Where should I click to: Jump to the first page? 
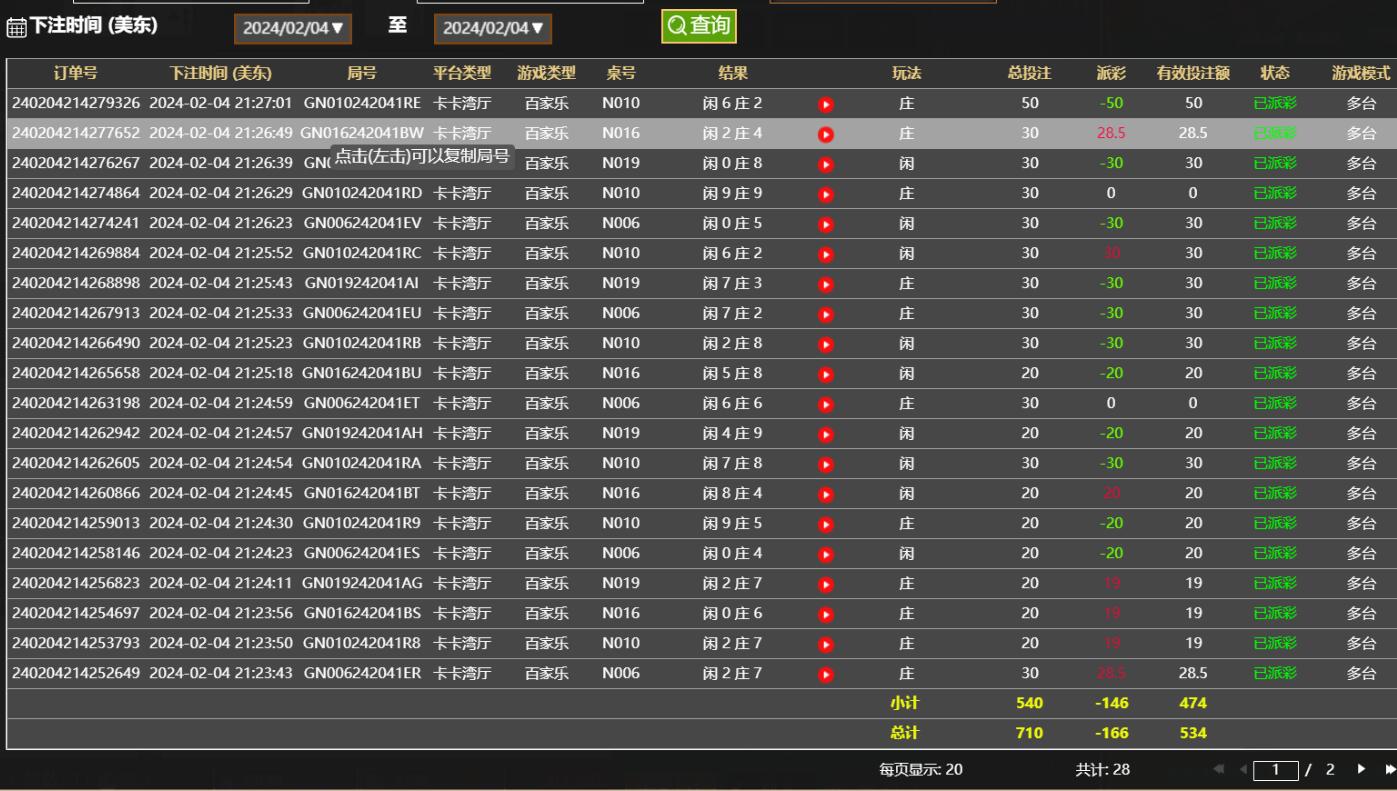click(x=1219, y=770)
